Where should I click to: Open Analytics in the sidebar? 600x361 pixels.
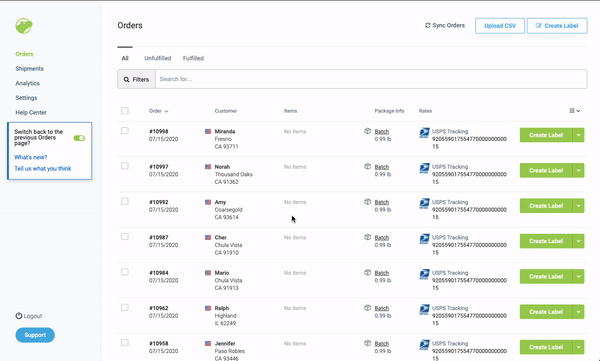point(28,83)
